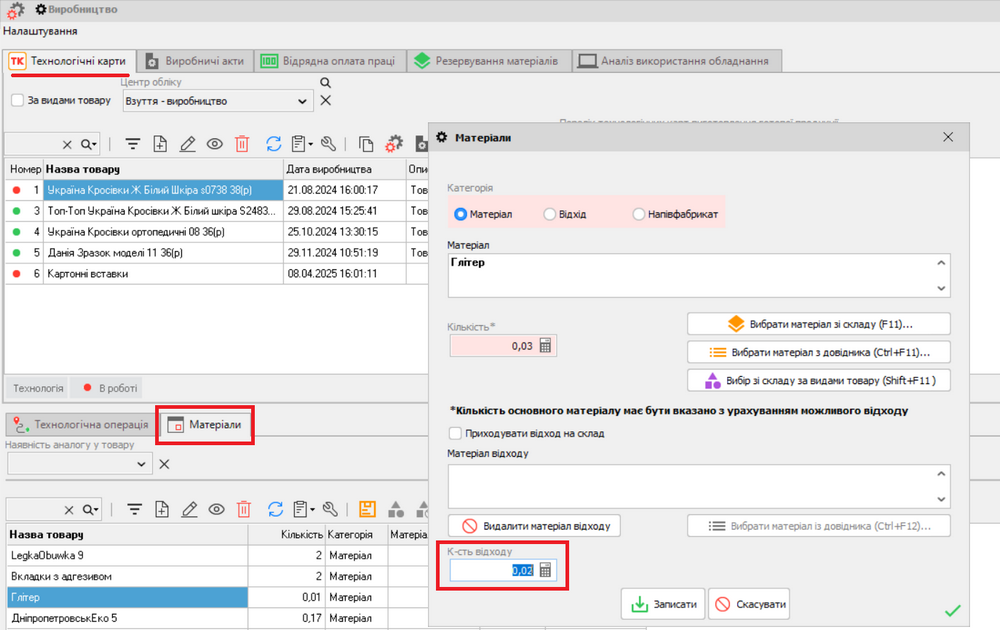Open the Наявність аналогу у товару dropdown
Screen dimensions: 1000x630
pyautogui.click(x=141, y=464)
